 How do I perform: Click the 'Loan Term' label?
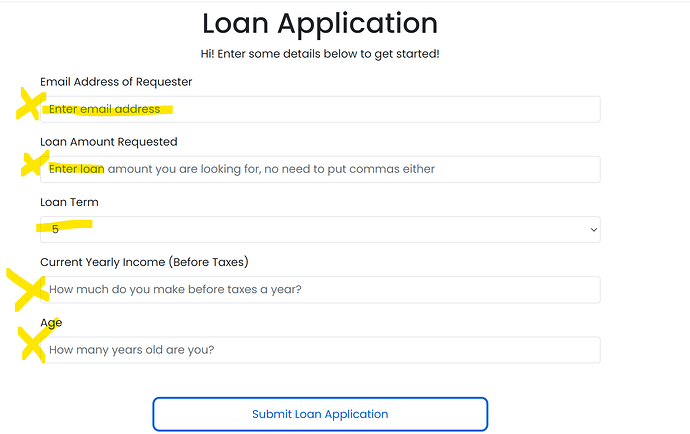click(x=70, y=202)
